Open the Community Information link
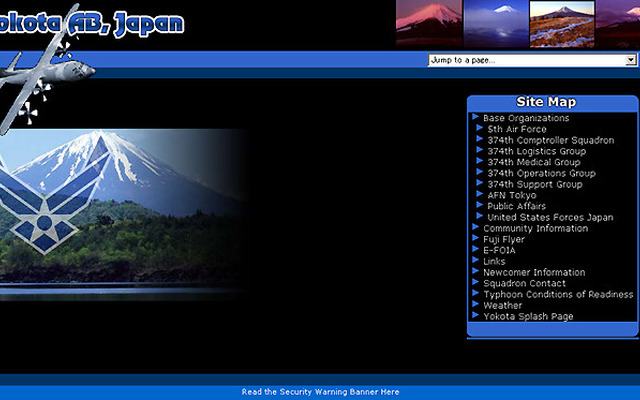 click(x=536, y=228)
